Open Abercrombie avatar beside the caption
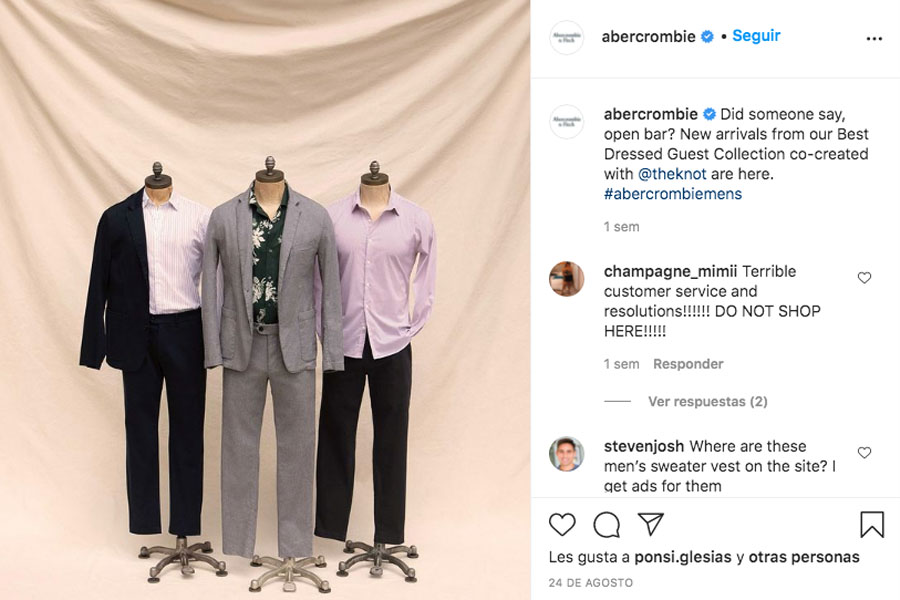900x600 pixels. [x=567, y=121]
